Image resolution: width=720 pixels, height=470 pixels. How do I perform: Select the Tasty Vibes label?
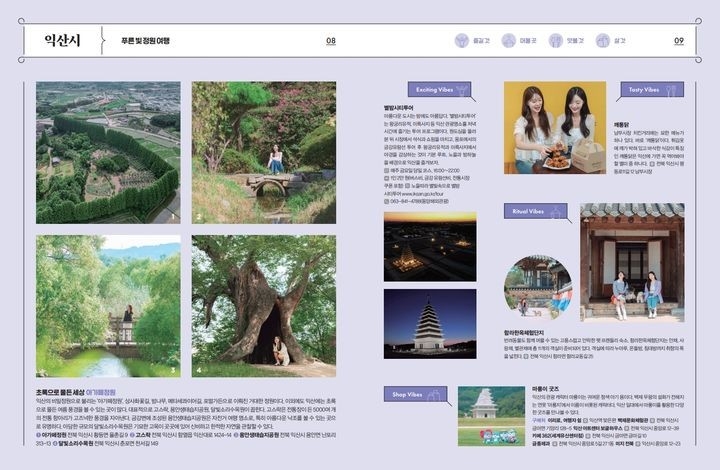(642, 90)
